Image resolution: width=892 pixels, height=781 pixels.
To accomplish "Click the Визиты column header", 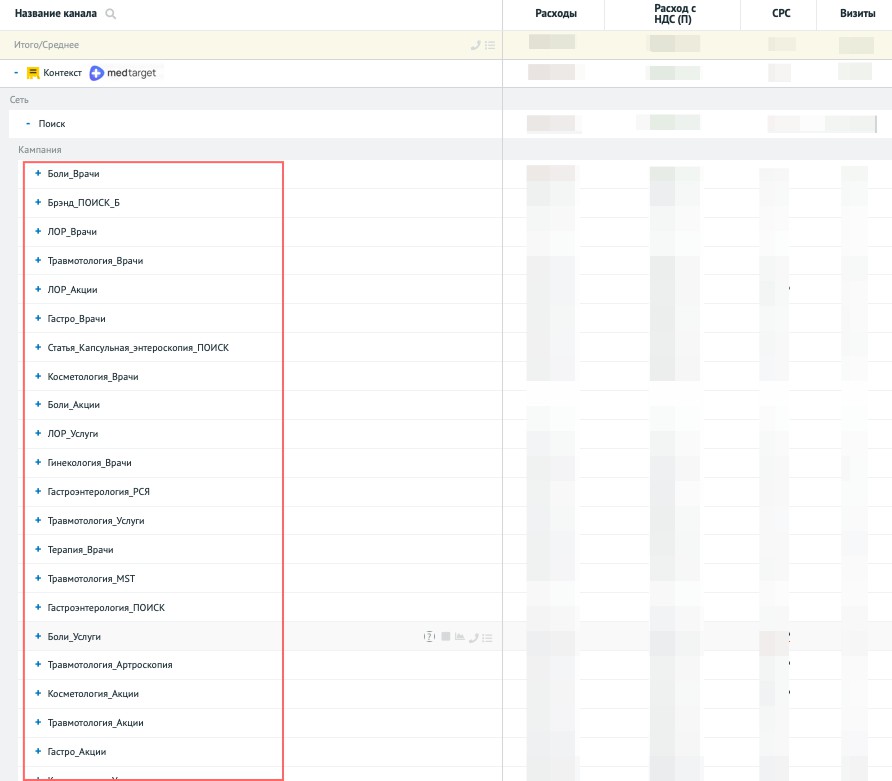I will pyautogui.click(x=857, y=14).
